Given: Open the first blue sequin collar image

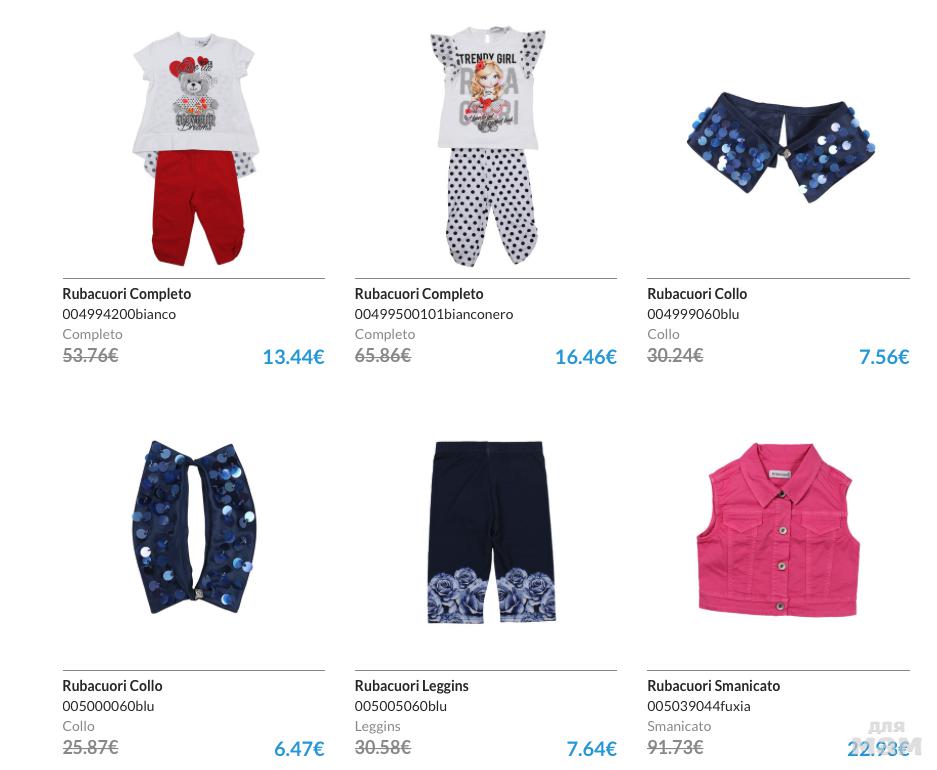Looking at the screenshot, I should [780, 148].
